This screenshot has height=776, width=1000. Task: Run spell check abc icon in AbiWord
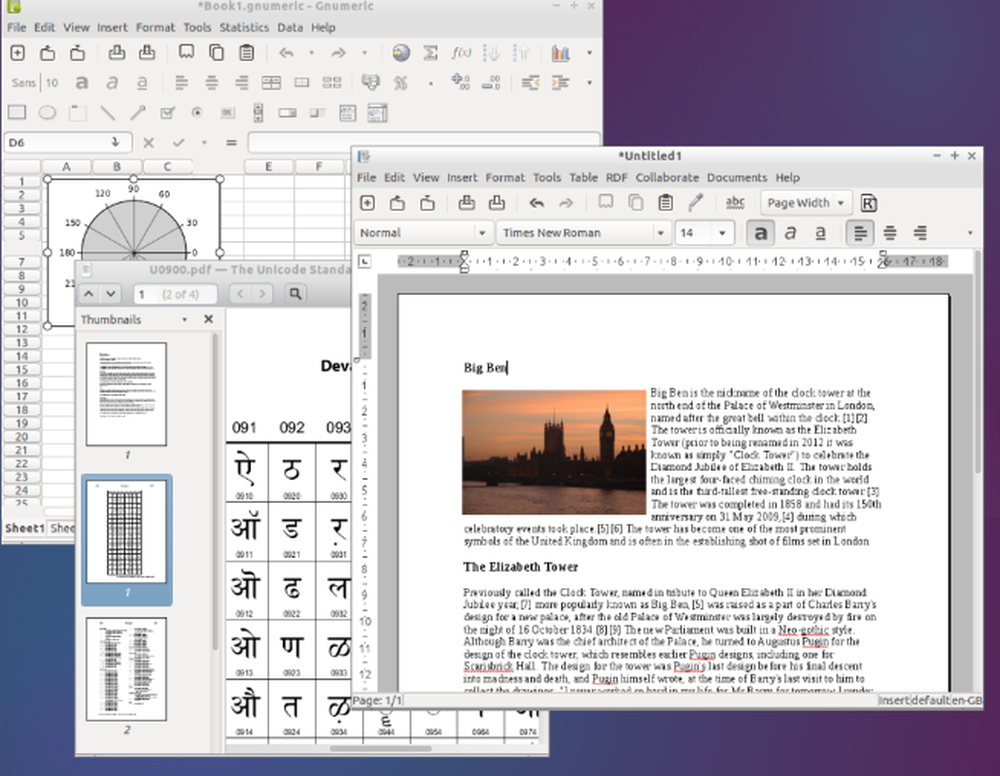735,203
